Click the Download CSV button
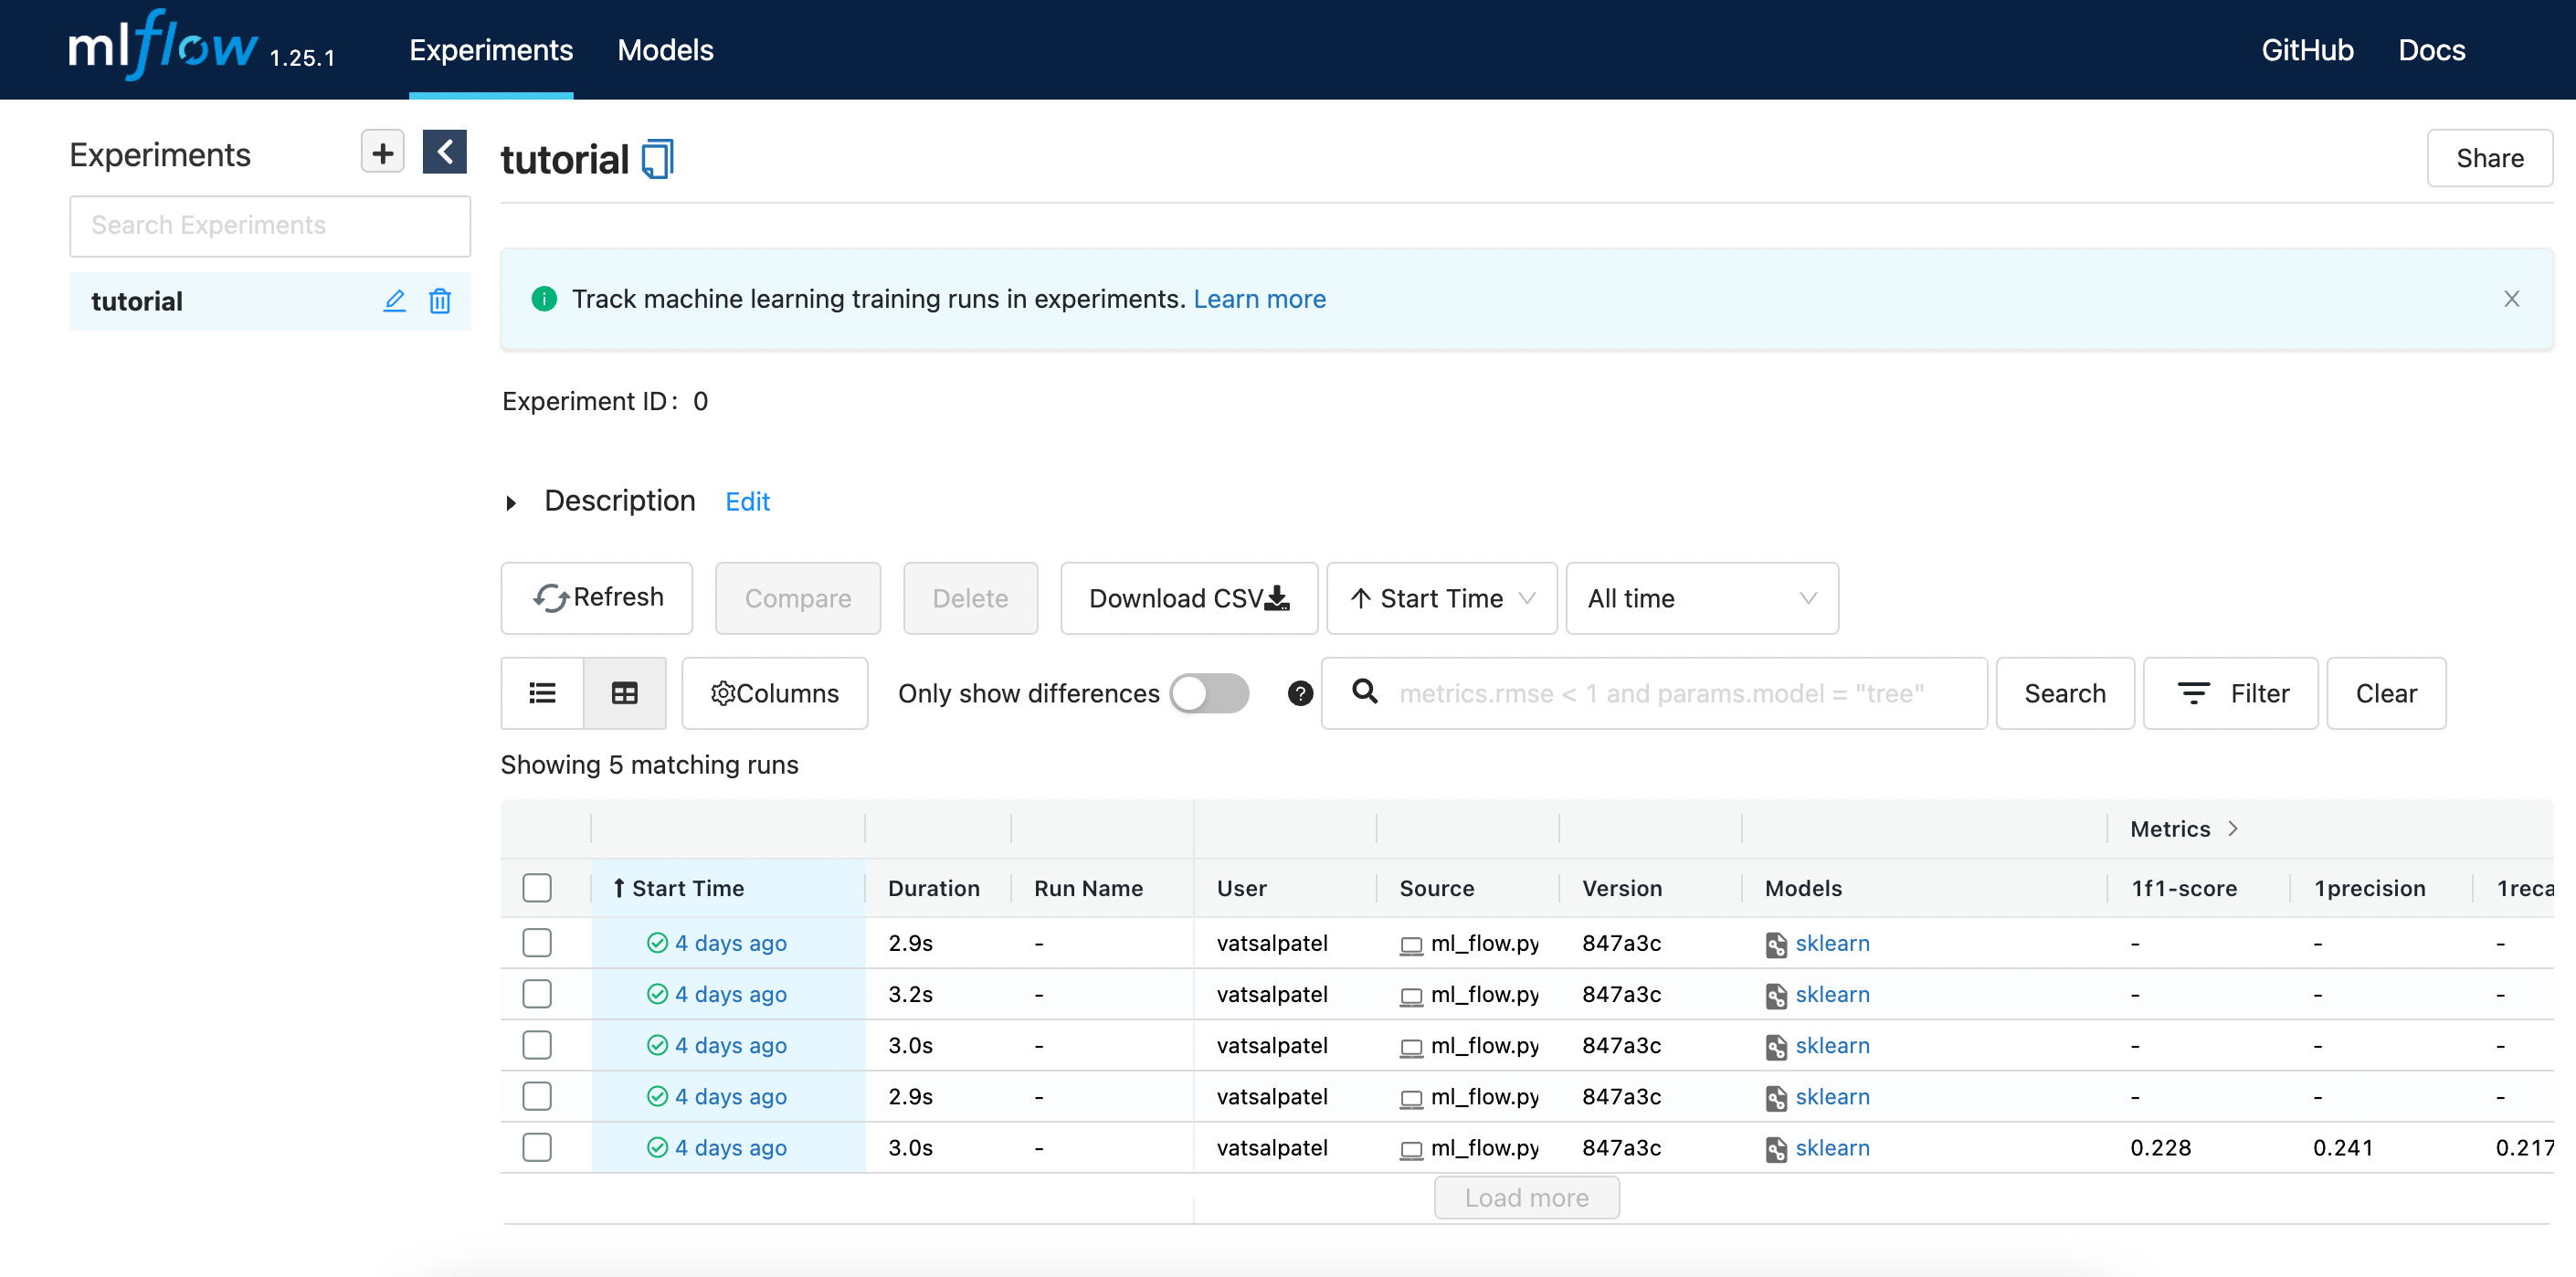The height and width of the screenshot is (1277, 2576). [x=1188, y=598]
